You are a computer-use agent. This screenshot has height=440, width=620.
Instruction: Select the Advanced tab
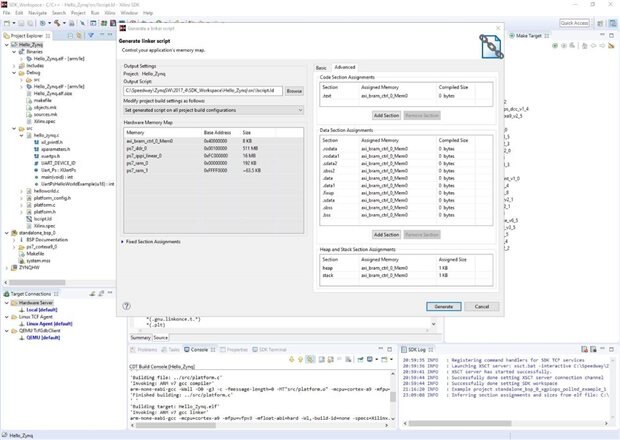point(345,67)
